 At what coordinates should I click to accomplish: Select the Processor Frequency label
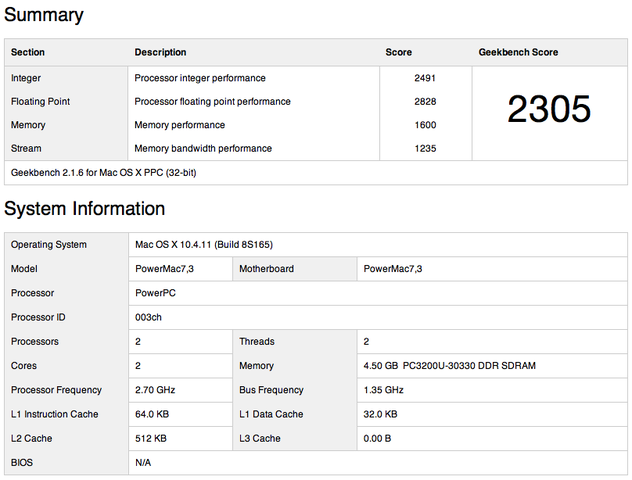click(x=56, y=390)
